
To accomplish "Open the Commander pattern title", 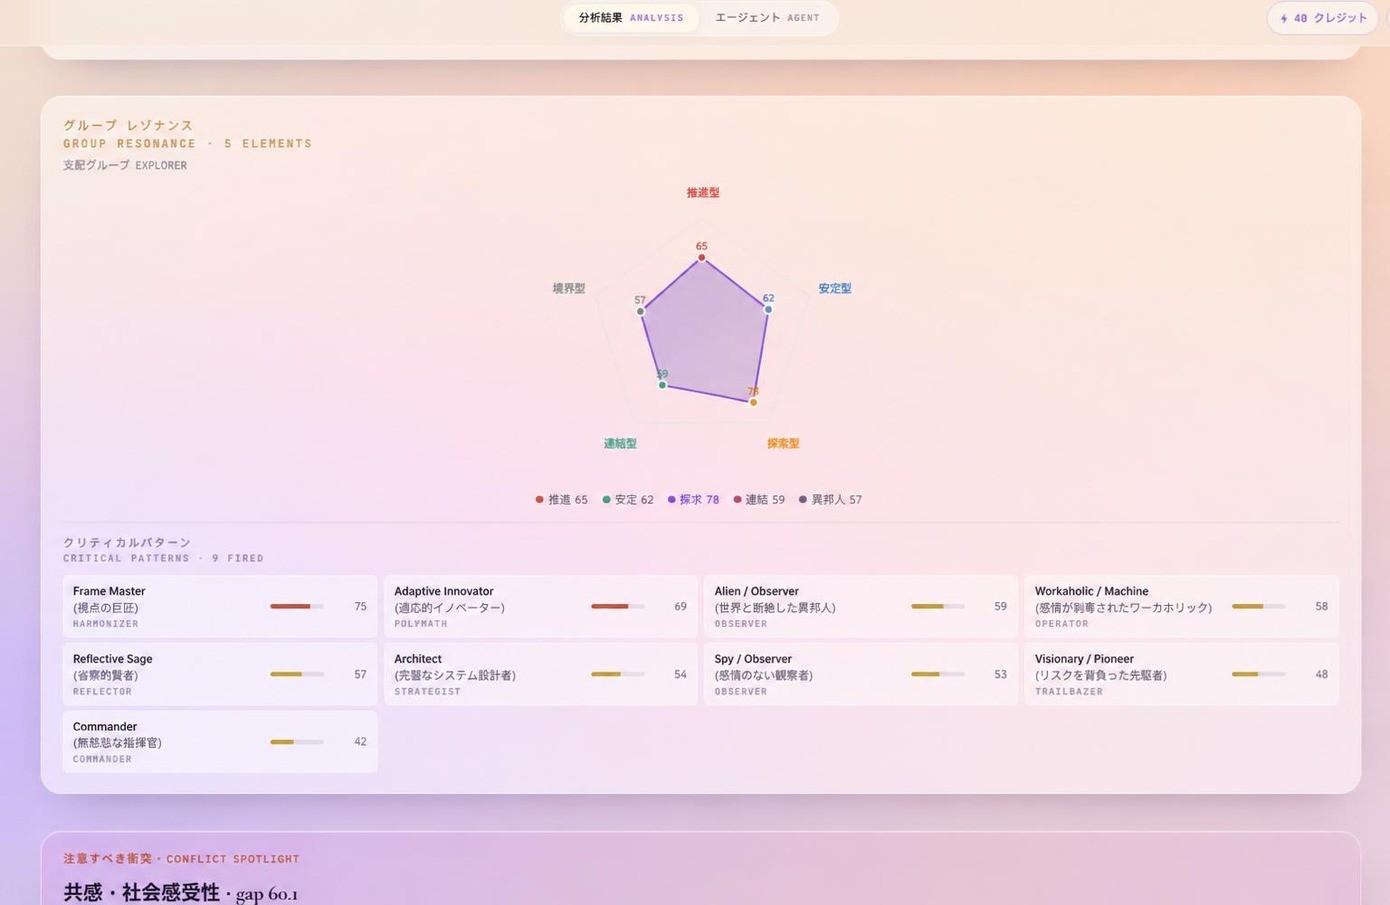I will click(105, 727).
